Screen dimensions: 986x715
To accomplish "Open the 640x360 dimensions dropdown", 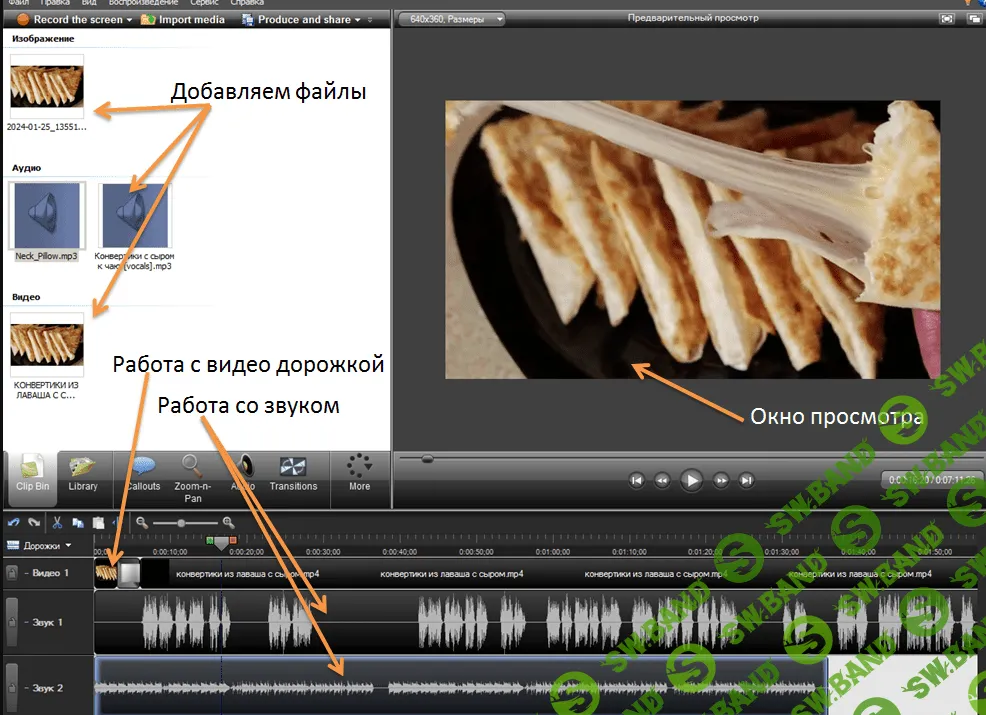I will 448,18.
